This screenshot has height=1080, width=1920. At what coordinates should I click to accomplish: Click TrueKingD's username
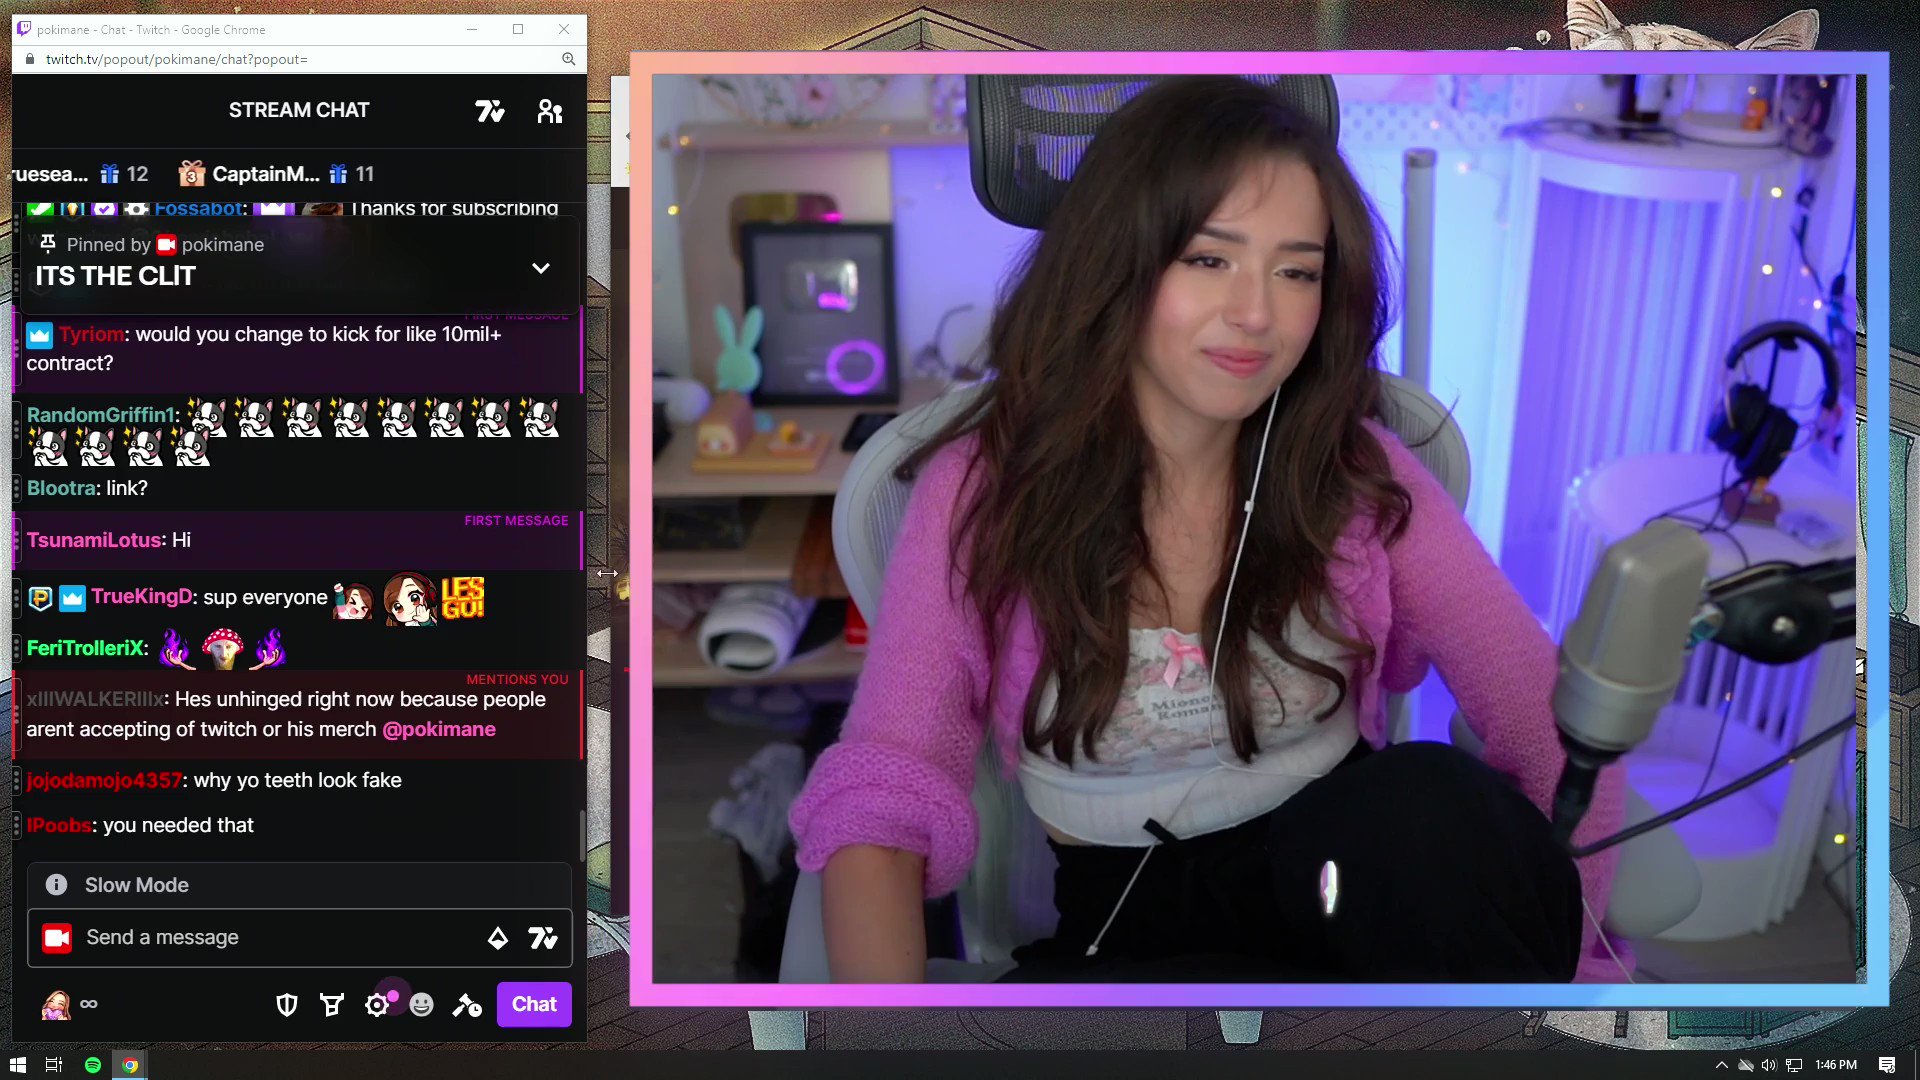[142, 597]
